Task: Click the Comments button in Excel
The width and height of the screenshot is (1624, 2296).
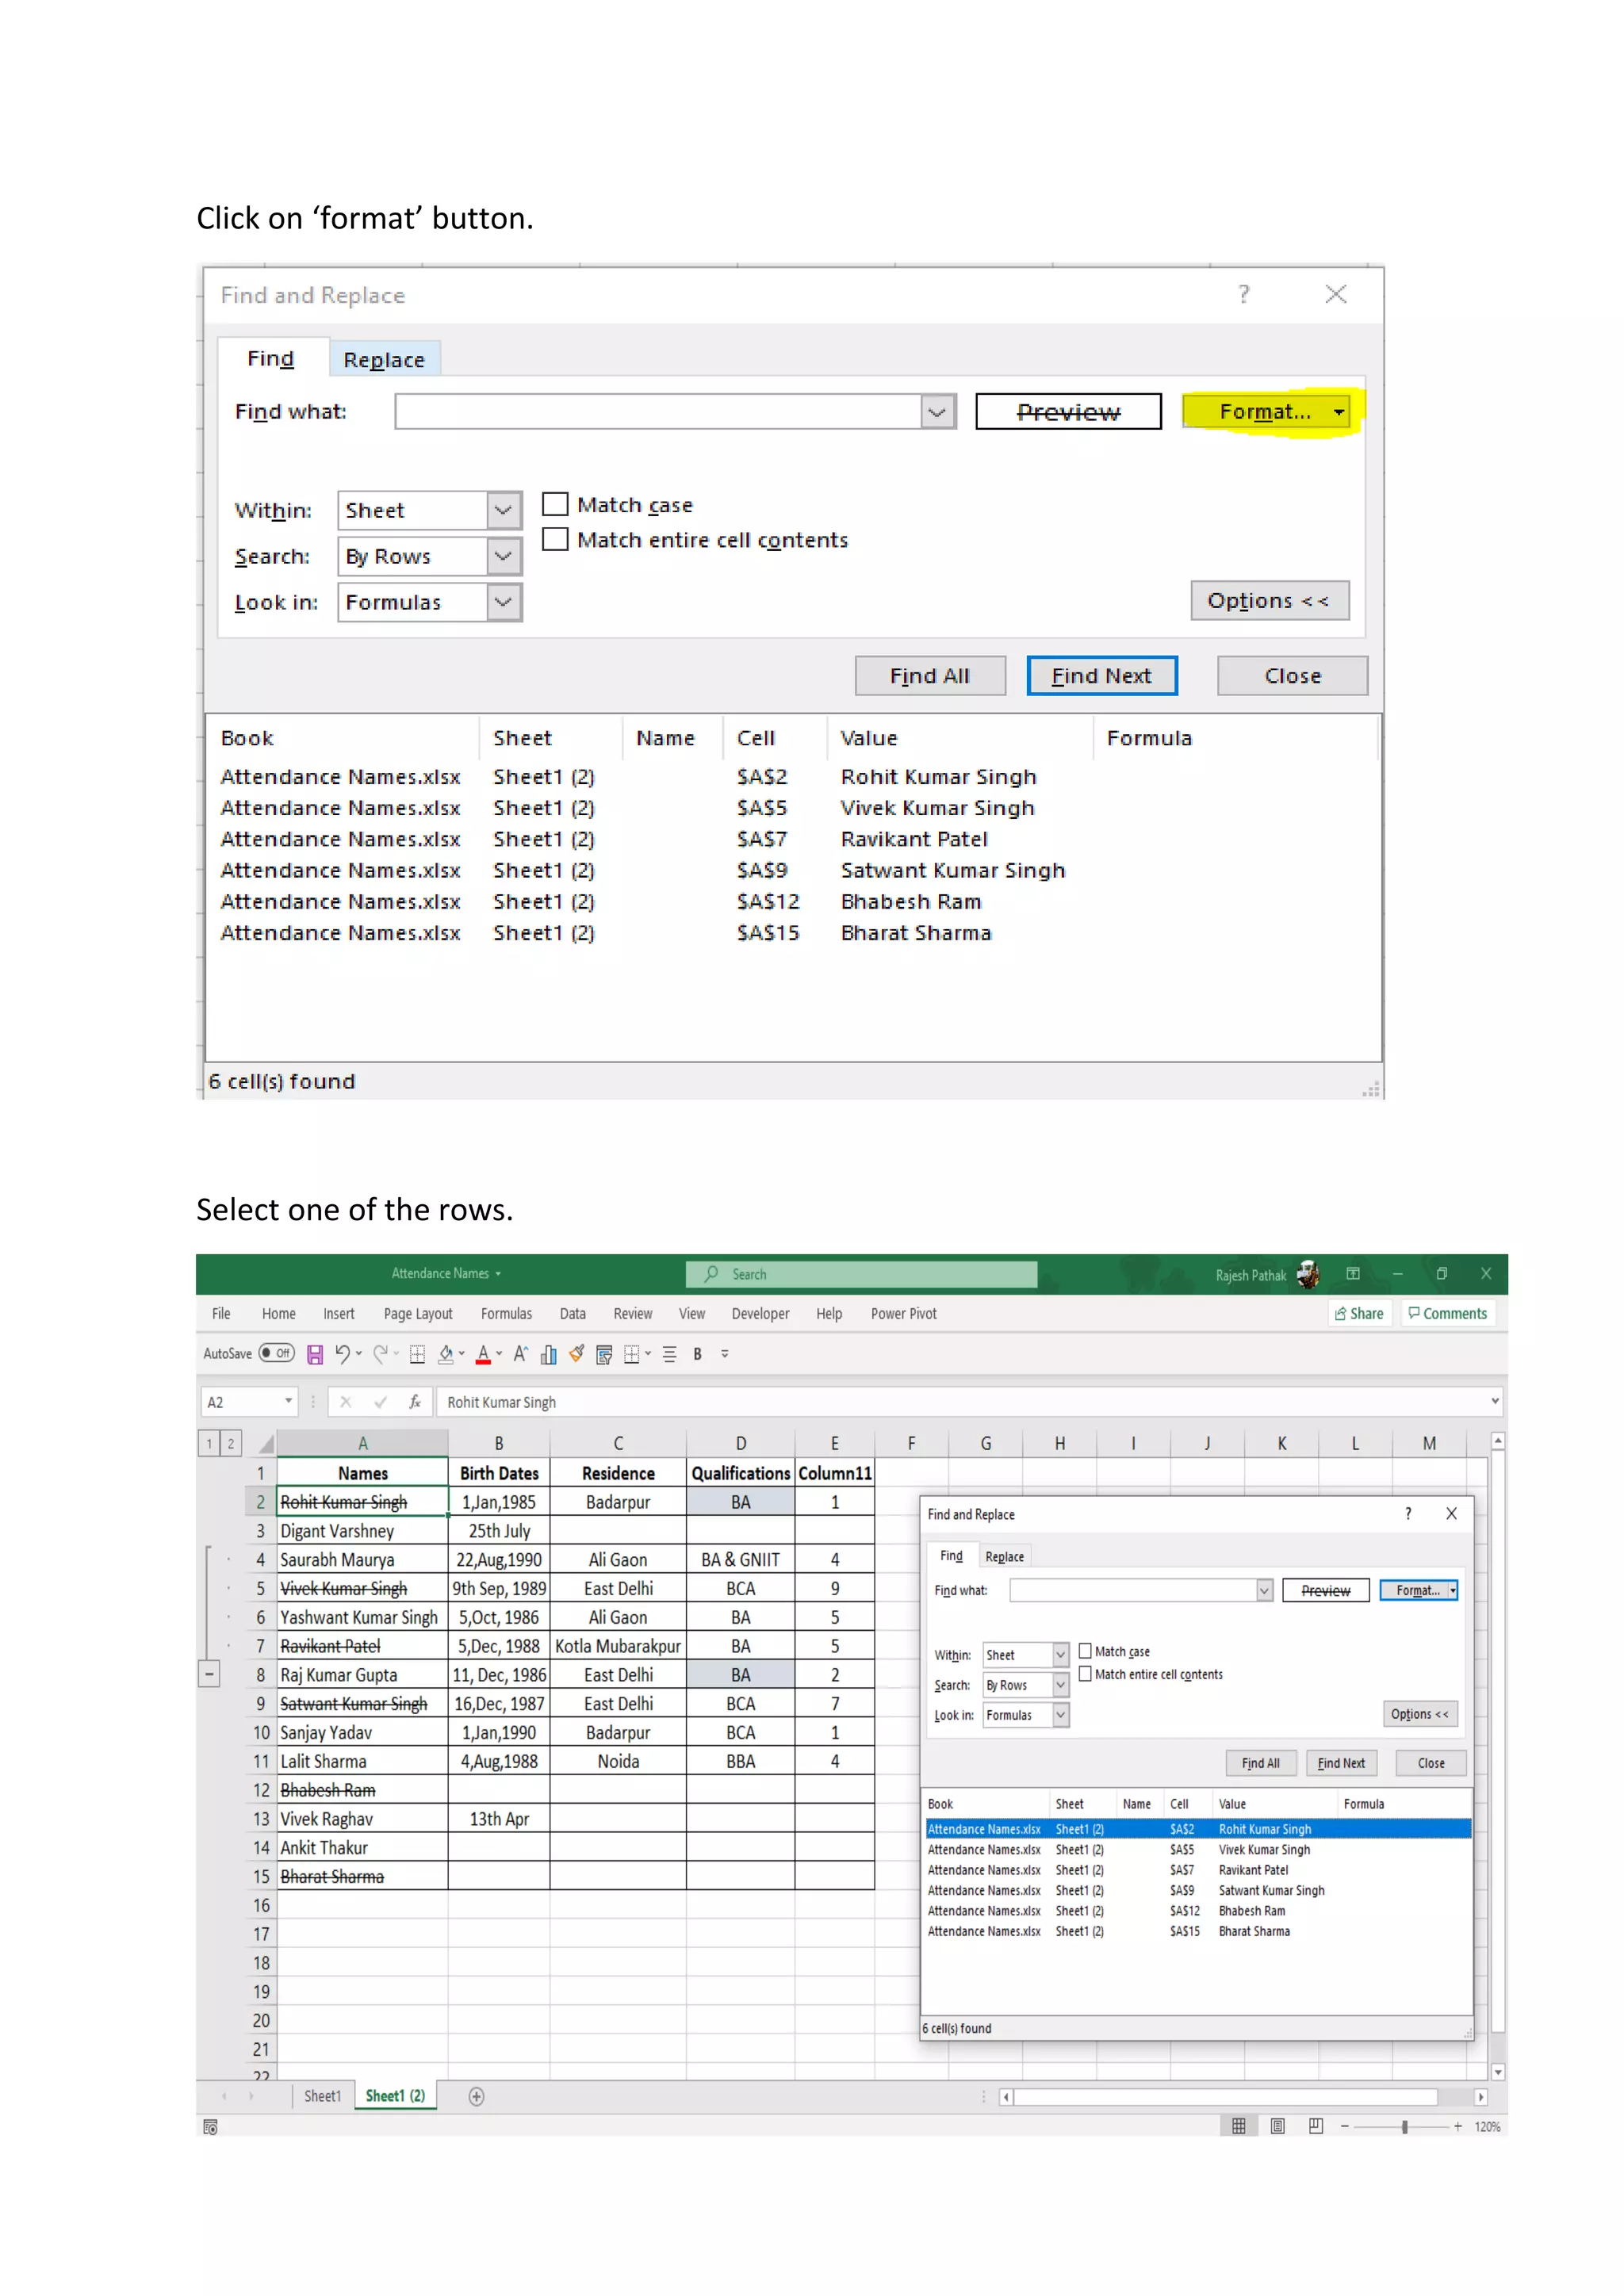Action: (1448, 1314)
